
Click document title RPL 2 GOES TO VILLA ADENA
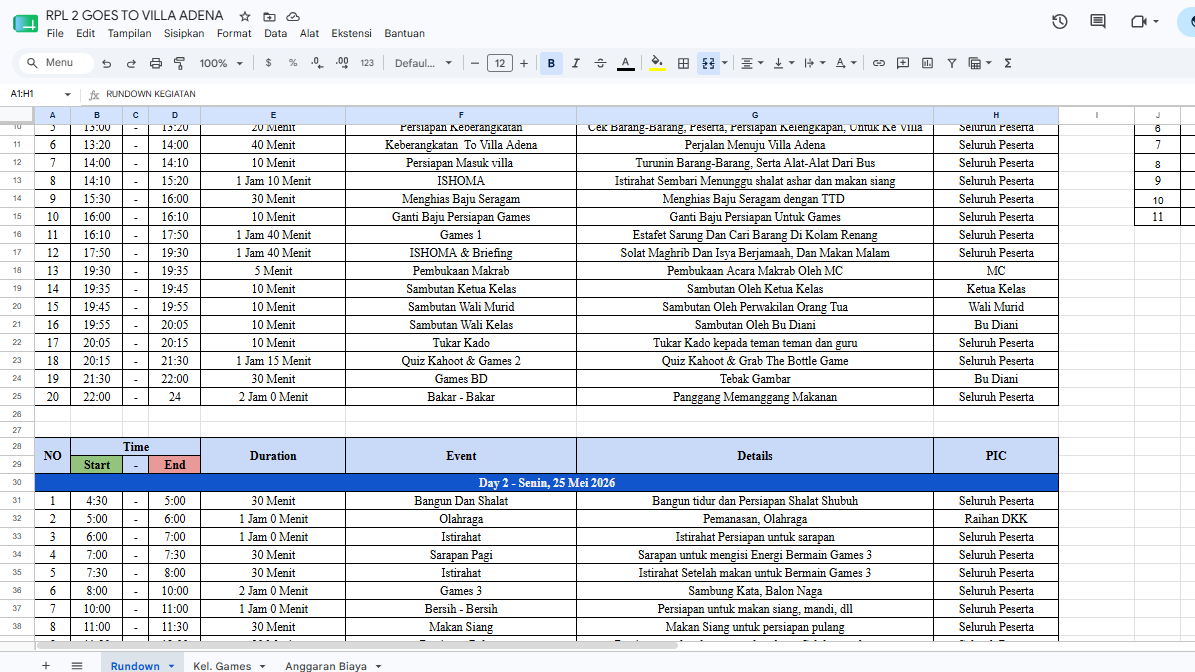pos(134,15)
